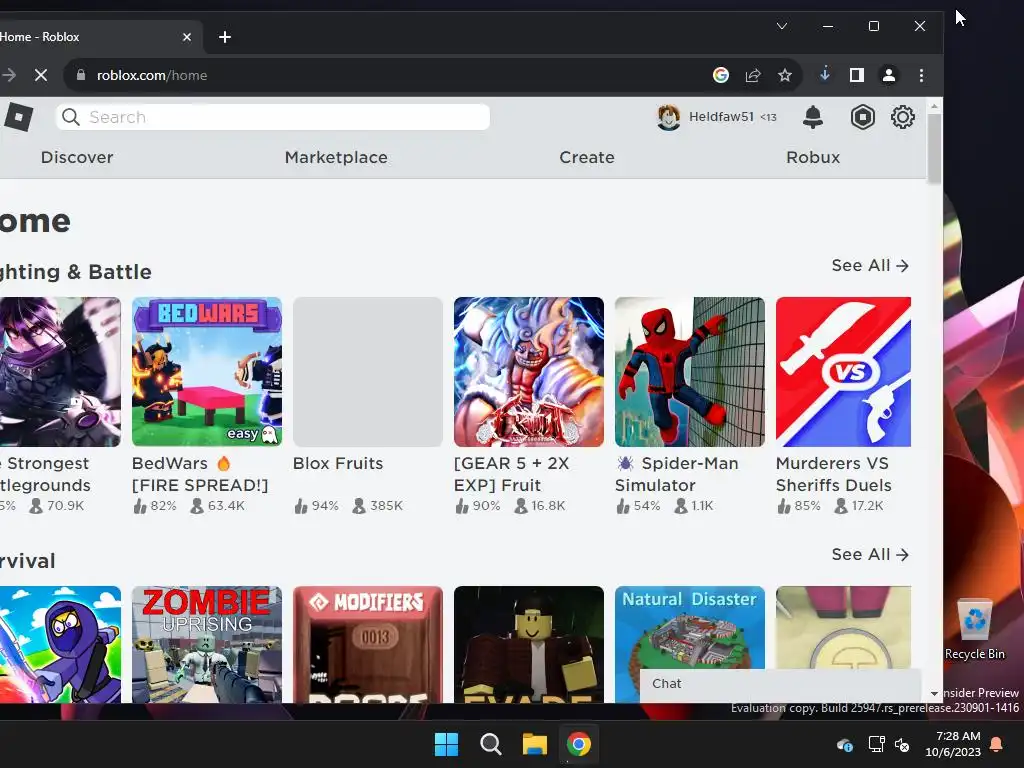Open taskbar clock showing 7:28 AM
This screenshot has width=1024, height=768.
(x=953, y=744)
